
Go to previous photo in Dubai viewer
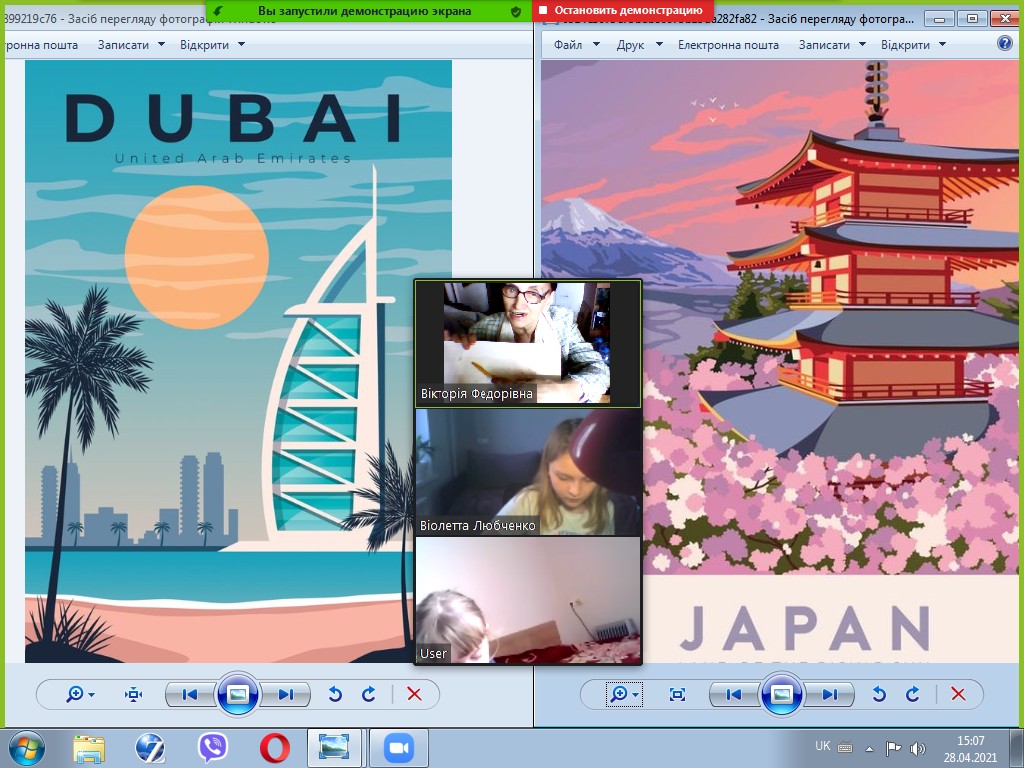tap(190, 694)
